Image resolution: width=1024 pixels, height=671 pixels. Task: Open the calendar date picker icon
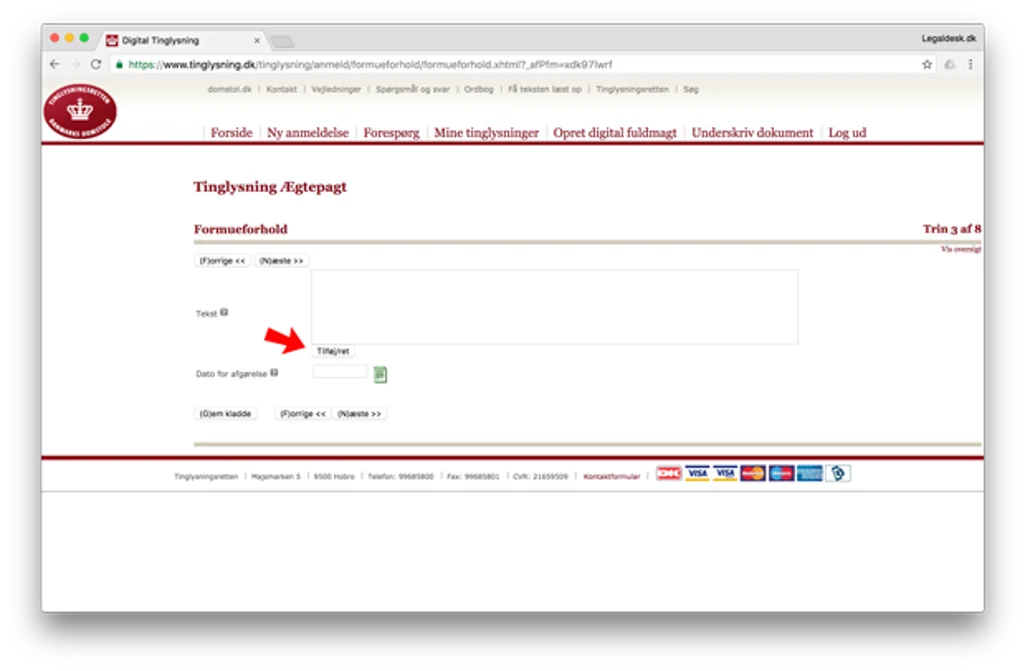click(x=380, y=374)
